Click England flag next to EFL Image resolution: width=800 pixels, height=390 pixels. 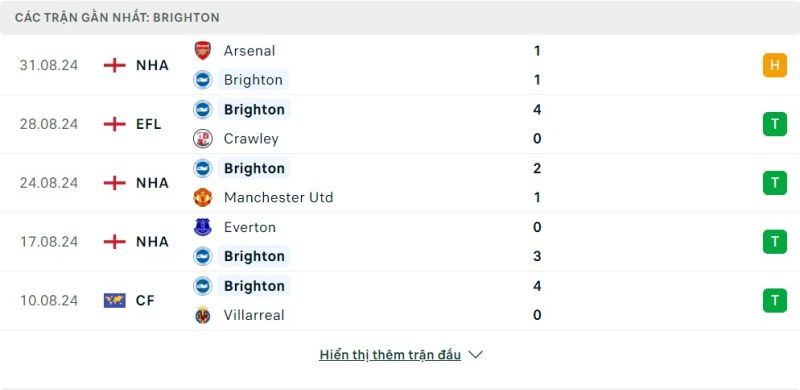pos(114,124)
